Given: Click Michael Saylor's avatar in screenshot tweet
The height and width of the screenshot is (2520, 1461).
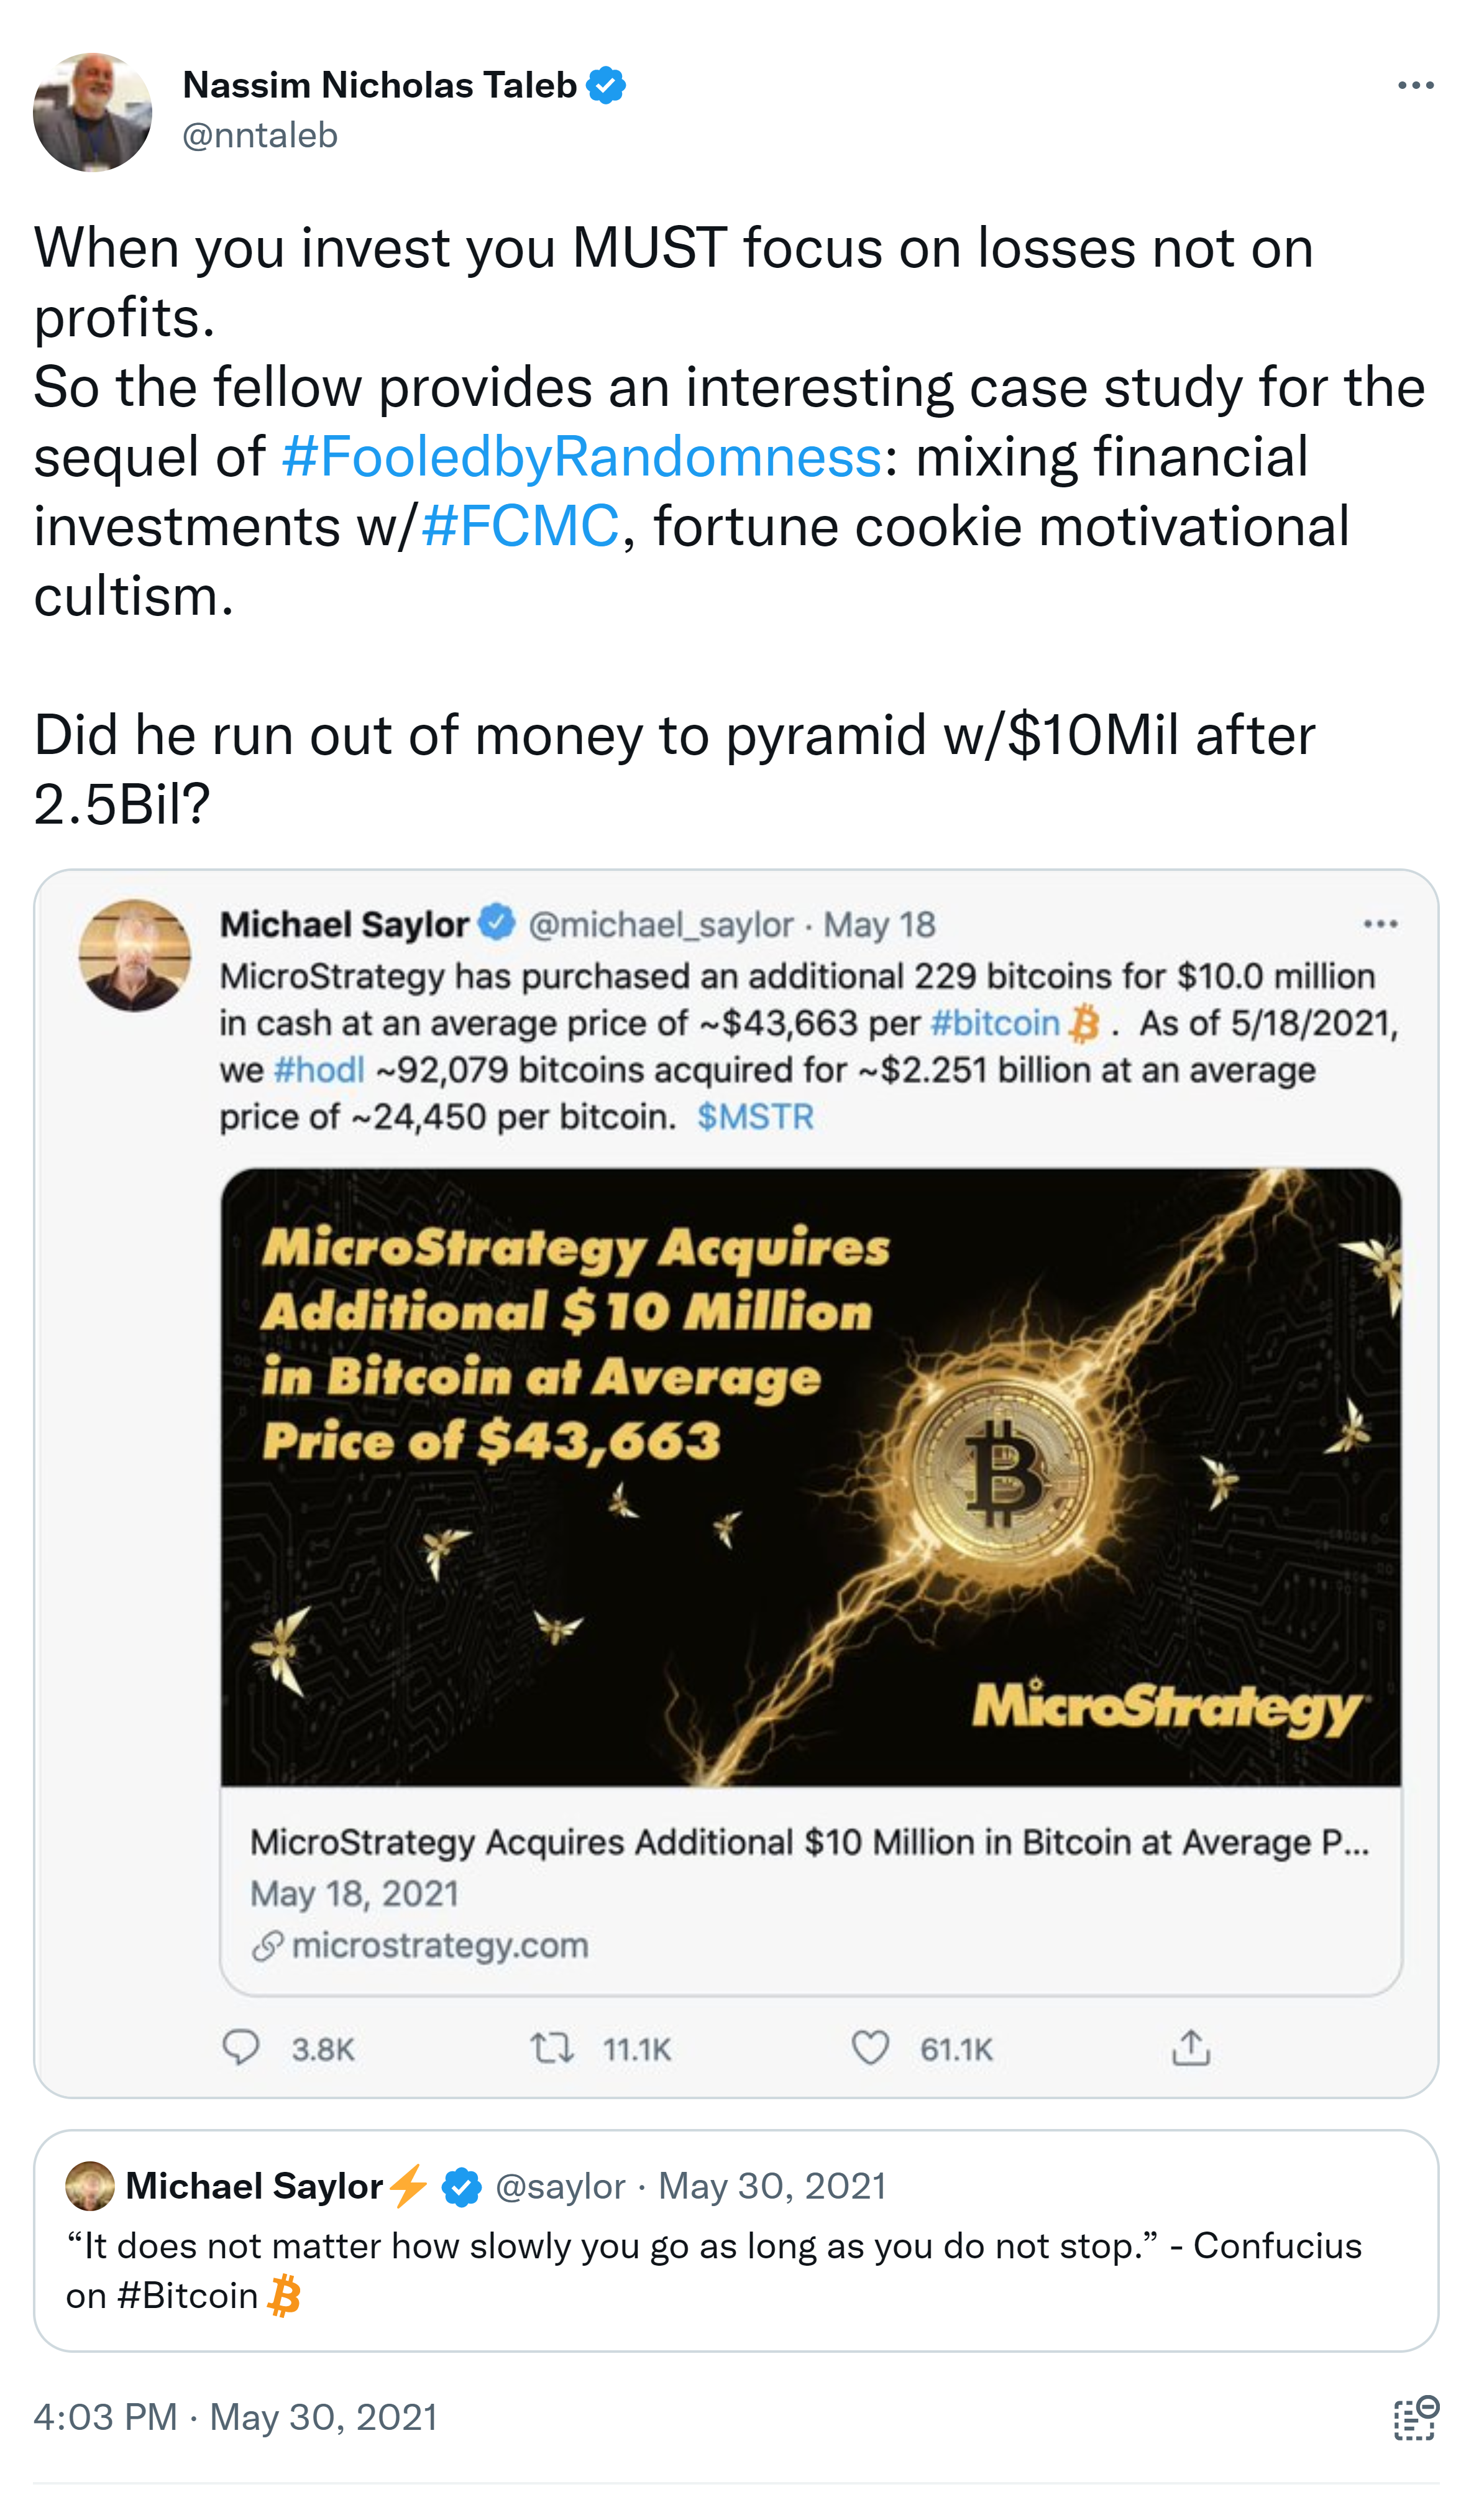Looking at the screenshot, I should click(x=135, y=955).
